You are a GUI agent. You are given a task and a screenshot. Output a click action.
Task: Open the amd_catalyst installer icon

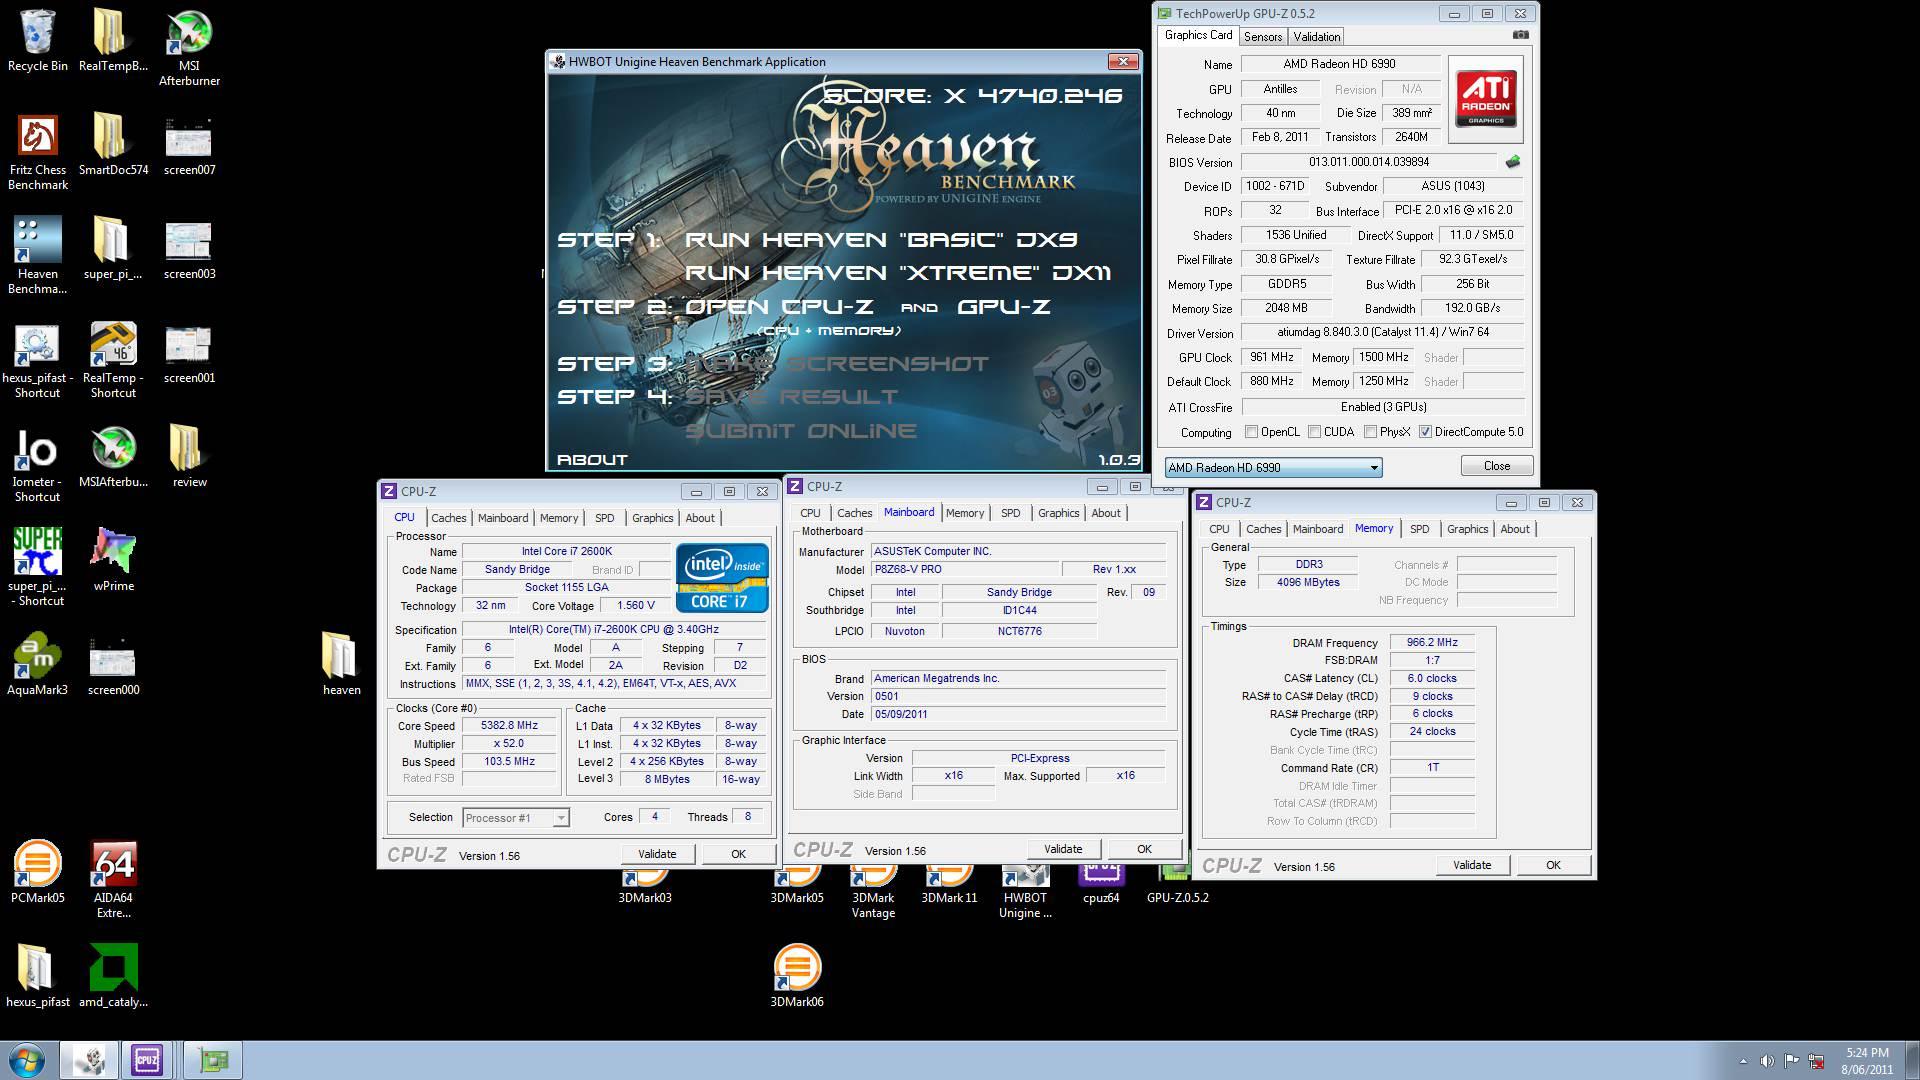point(113,976)
